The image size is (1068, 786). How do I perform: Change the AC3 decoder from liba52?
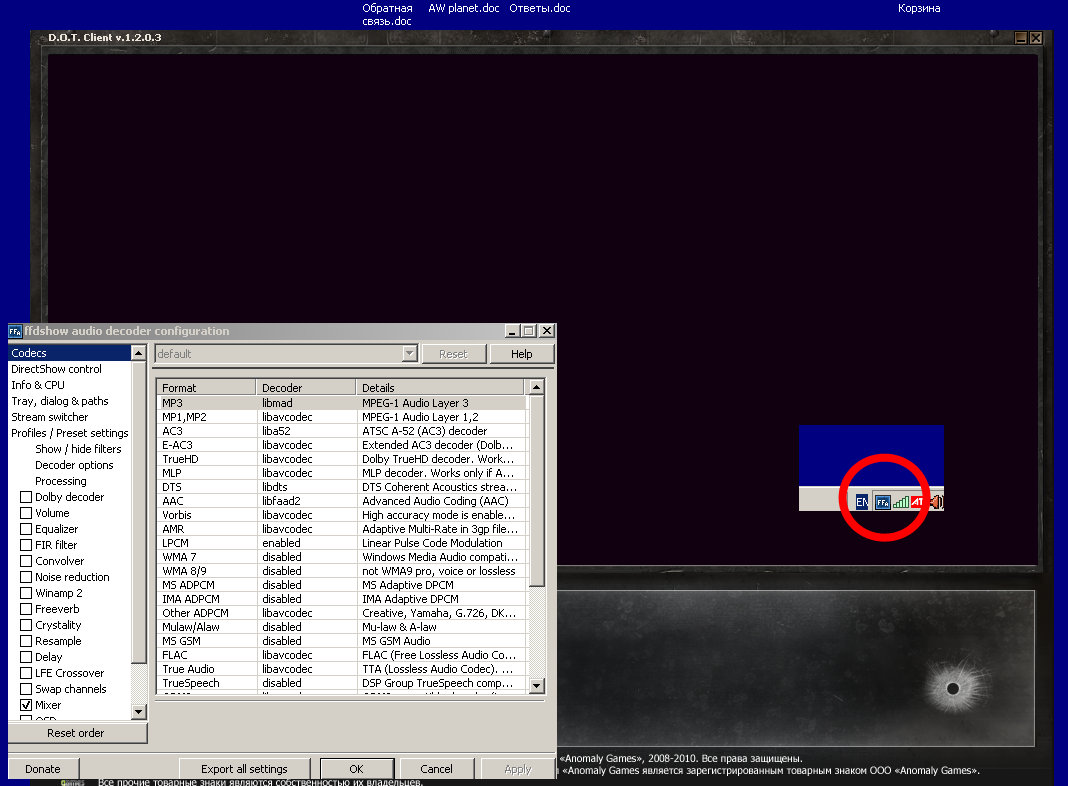click(306, 431)
